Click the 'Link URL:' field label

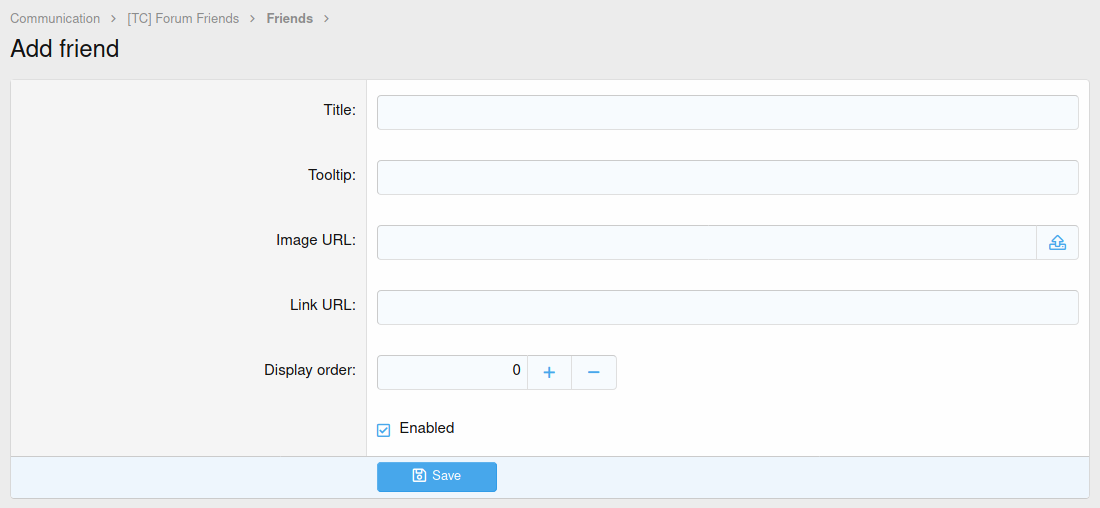point(322,305)
